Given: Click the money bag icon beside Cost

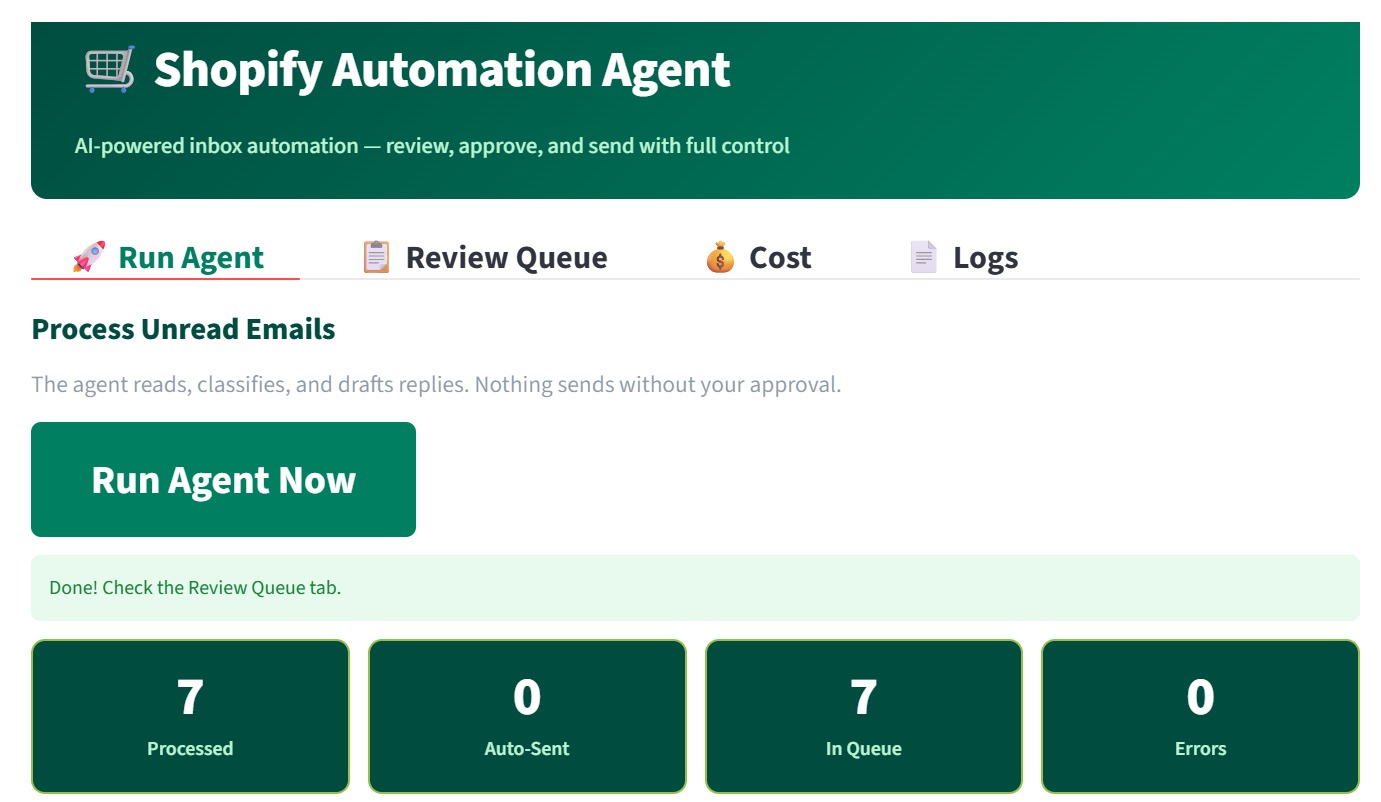Looking at the screenshot, I should click(720, 258).
